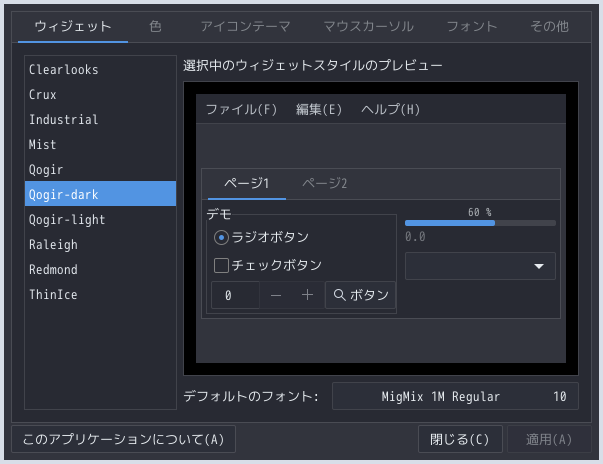Click このアプリケーションについて(A) button
This screenshot has width=603, height=464.
point(123,439)
